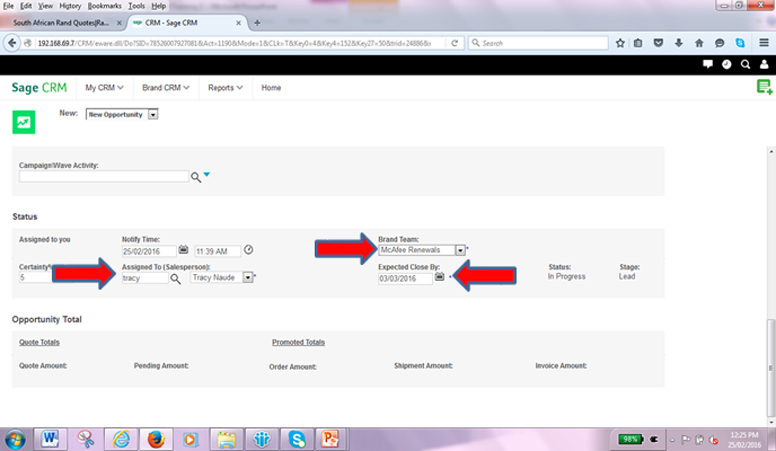The width and height of the screenshot is (776, 451).
Task: Open the Notify Time calendar picker
Action: pyautogui.click(x=183, y=250)
